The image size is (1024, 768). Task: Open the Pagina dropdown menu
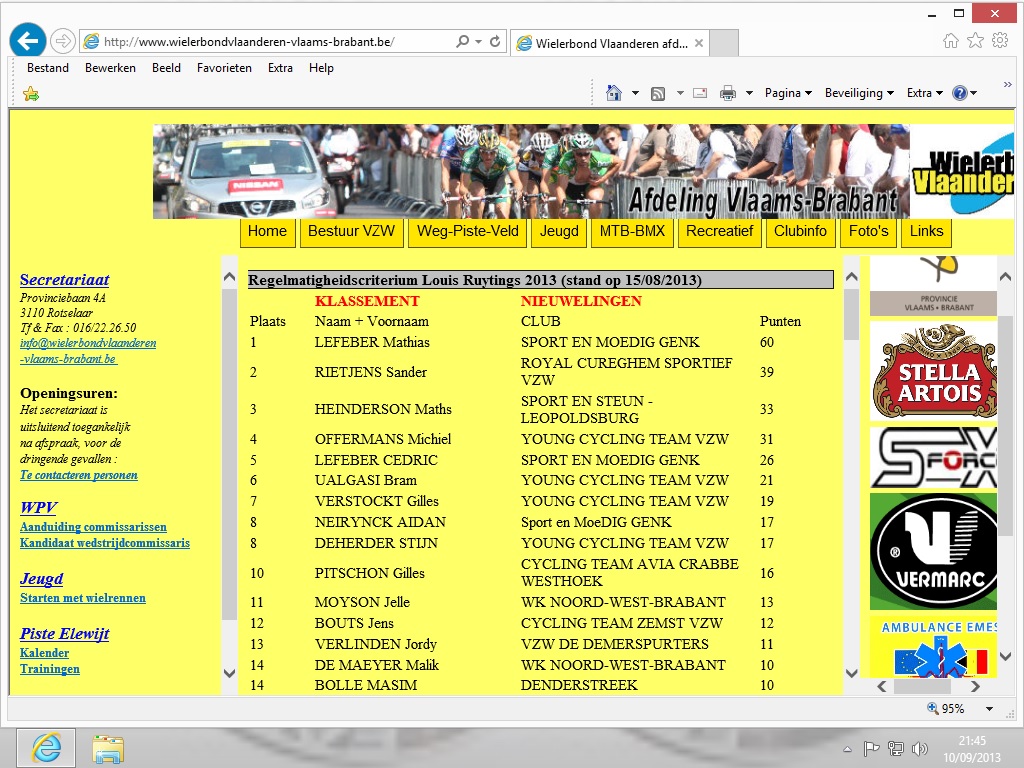pos(788,93)
